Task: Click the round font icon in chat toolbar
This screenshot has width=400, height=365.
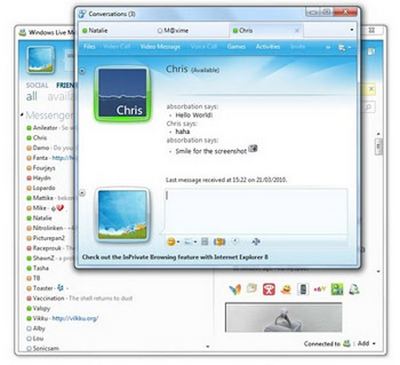Action: (235, 241)
